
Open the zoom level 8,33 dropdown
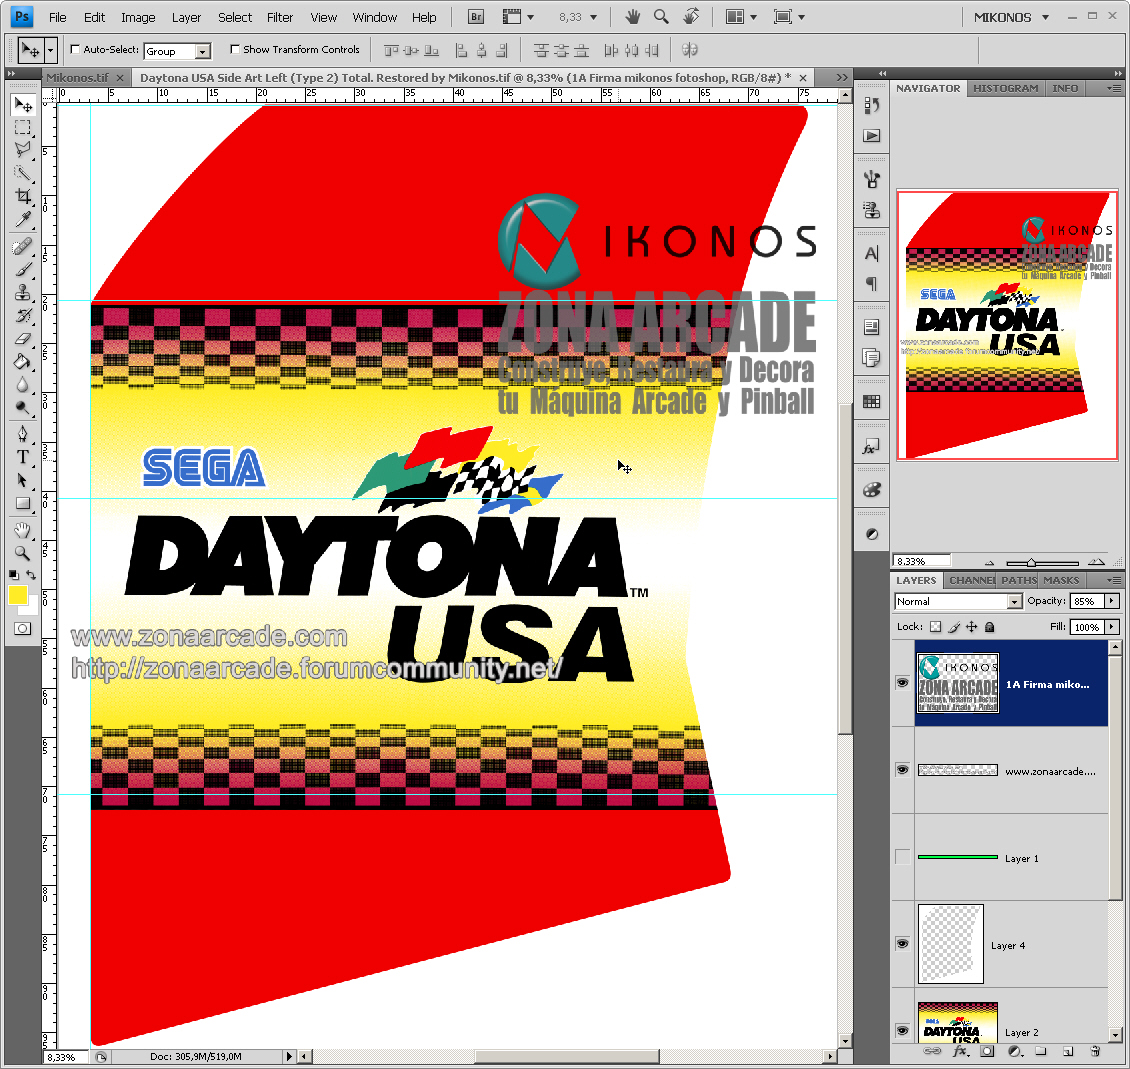594,17
